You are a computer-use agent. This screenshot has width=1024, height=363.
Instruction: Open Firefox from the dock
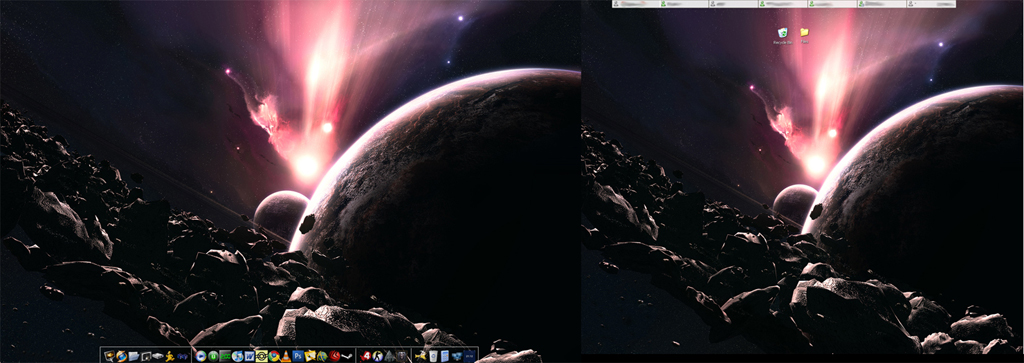click(x=121, y=356)
